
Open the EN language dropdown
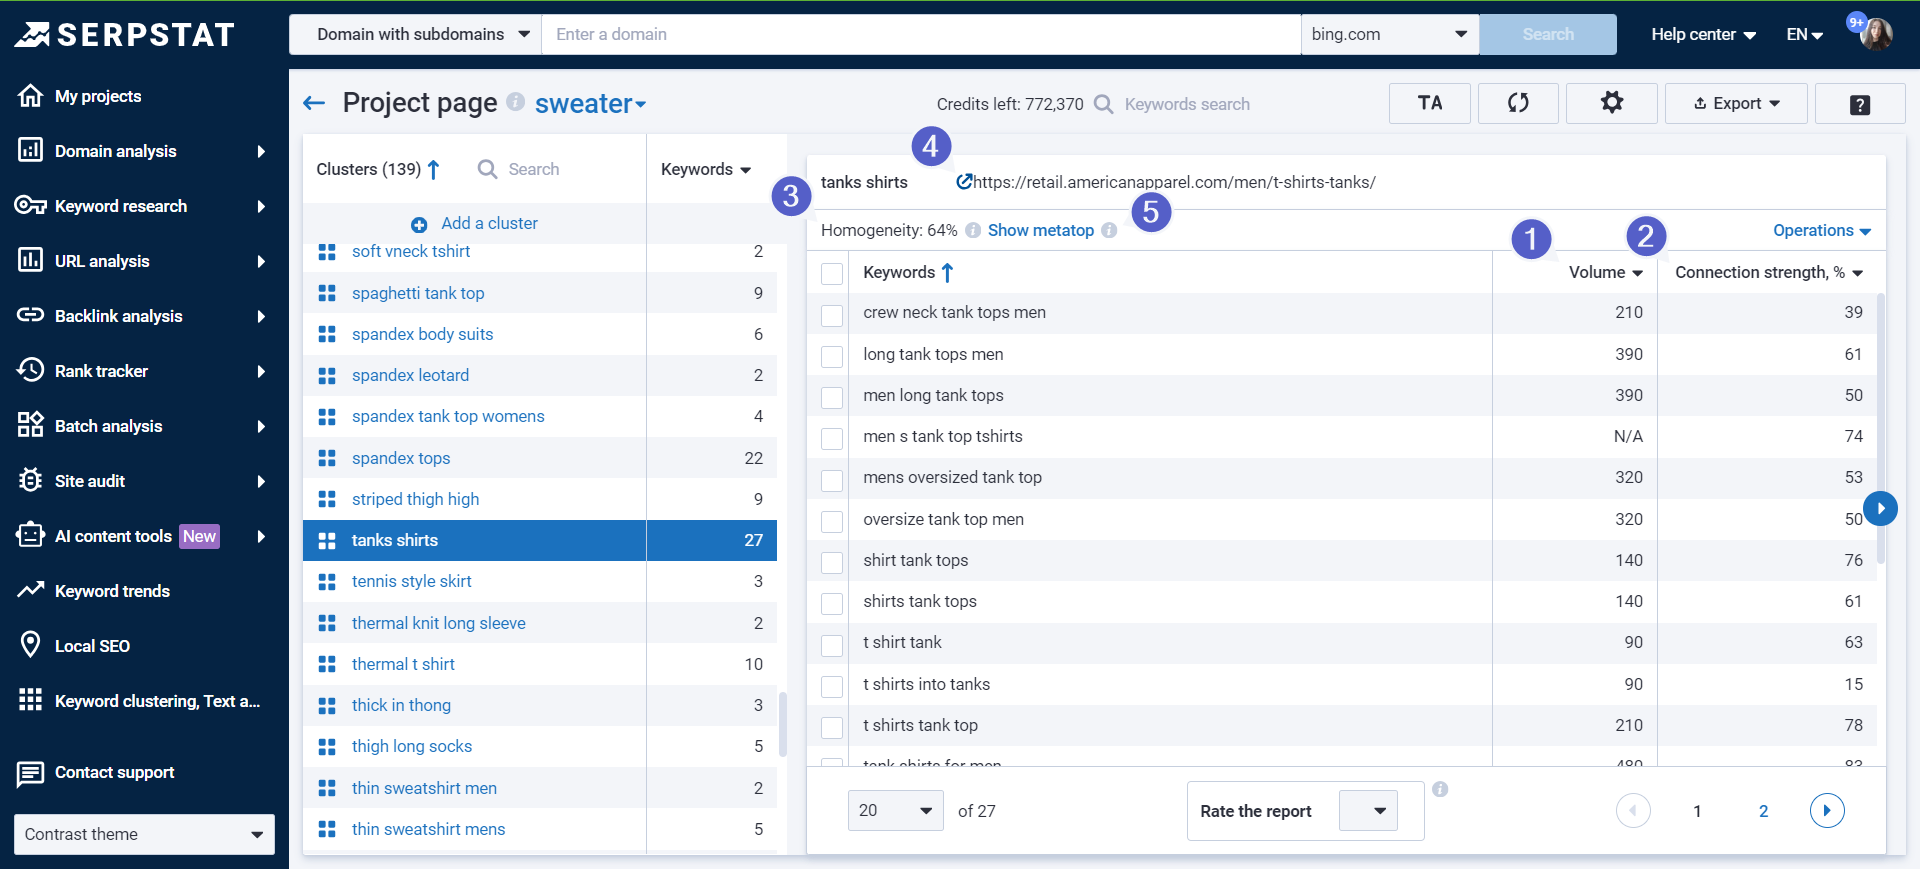[1805, 34]
